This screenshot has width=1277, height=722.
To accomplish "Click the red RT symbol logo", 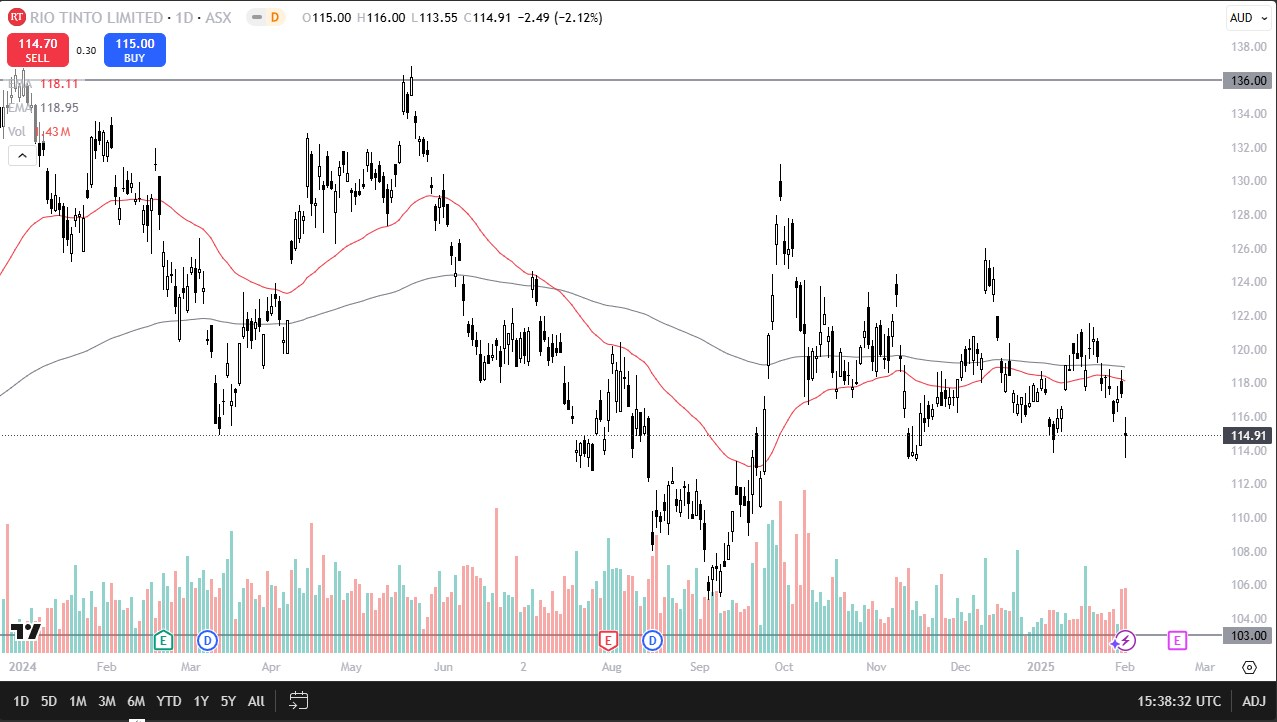I will coord(16,17).
